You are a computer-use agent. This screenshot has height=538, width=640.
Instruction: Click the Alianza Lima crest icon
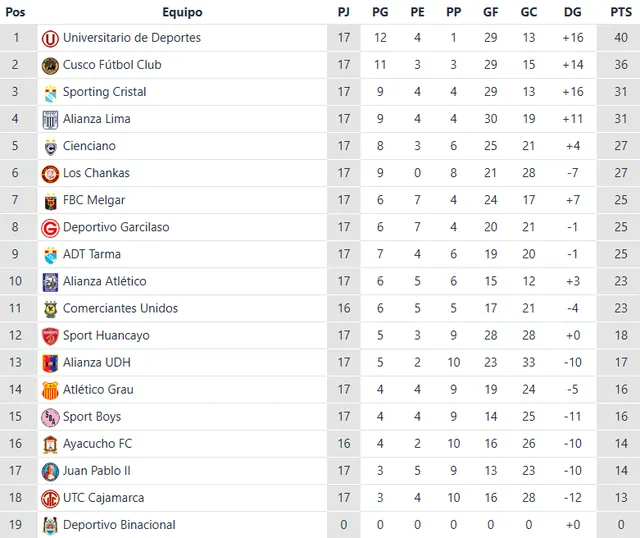tap(50, 119)
